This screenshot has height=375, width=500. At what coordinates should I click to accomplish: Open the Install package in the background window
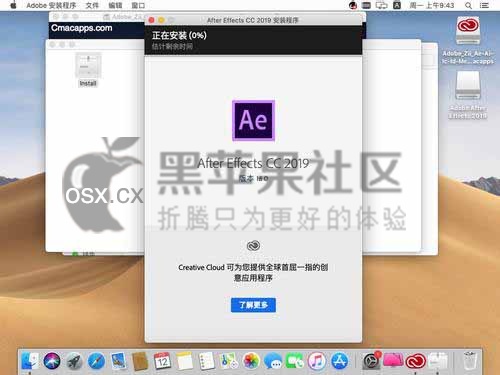[88, 69]
